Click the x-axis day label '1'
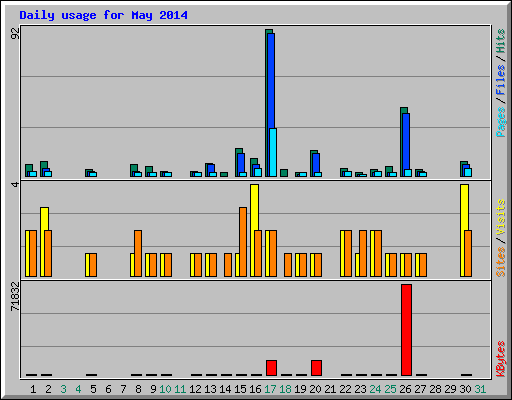The image size is (512, 400). coord(33,389)
